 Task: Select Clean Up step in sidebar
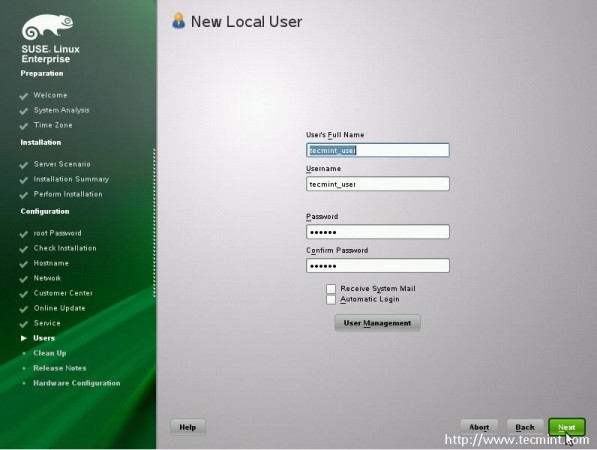49,353
